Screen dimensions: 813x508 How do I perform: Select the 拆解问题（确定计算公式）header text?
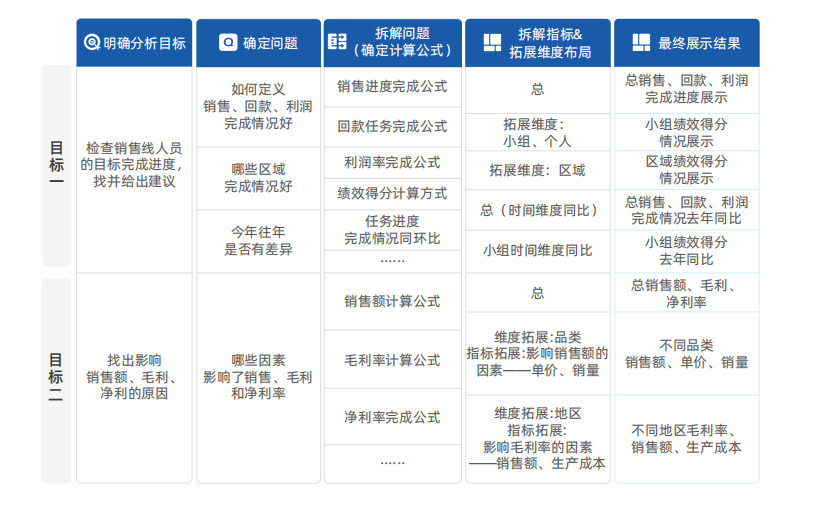[402, 42]
